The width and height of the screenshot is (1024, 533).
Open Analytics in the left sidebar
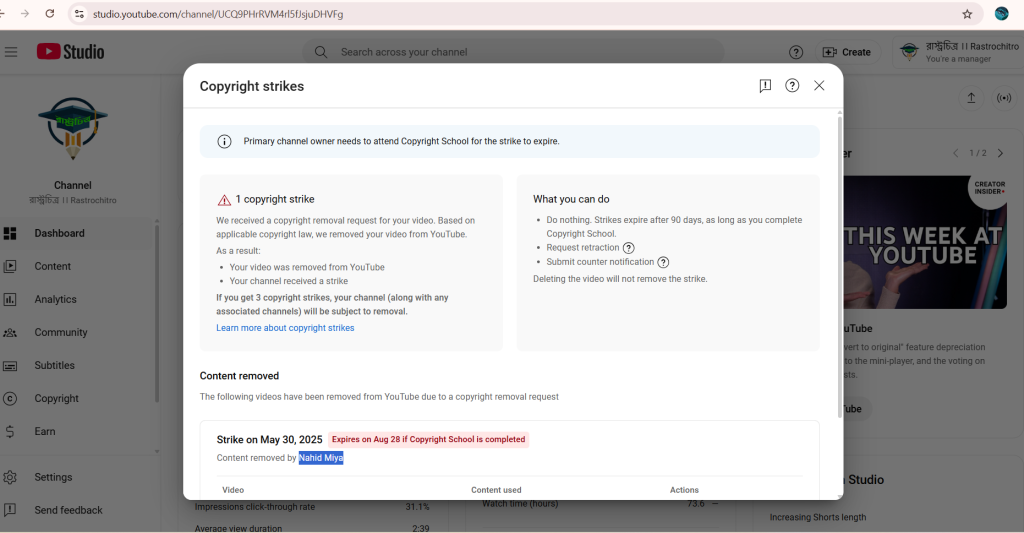55,299
